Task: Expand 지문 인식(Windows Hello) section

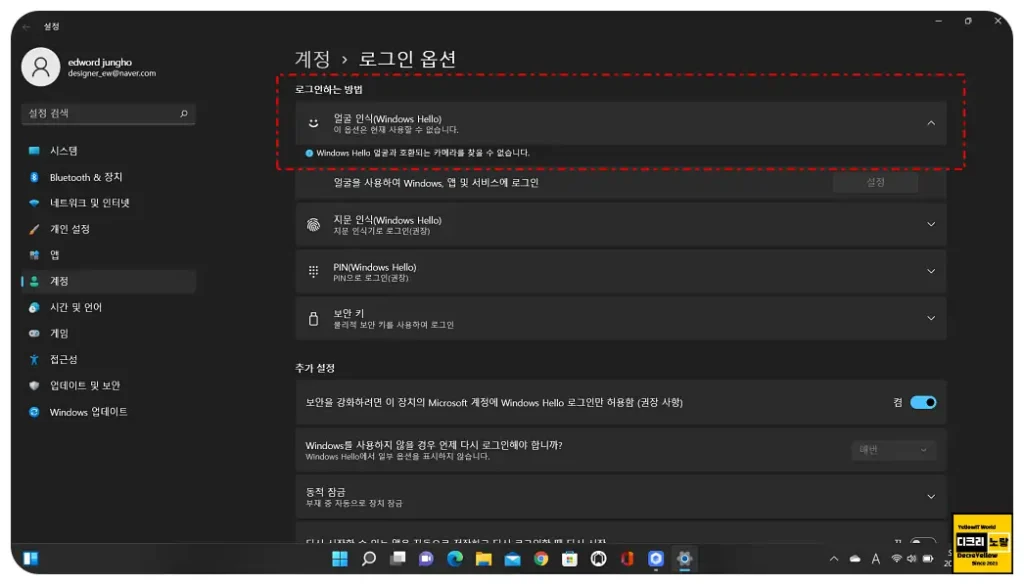Action: click(931, 225)
